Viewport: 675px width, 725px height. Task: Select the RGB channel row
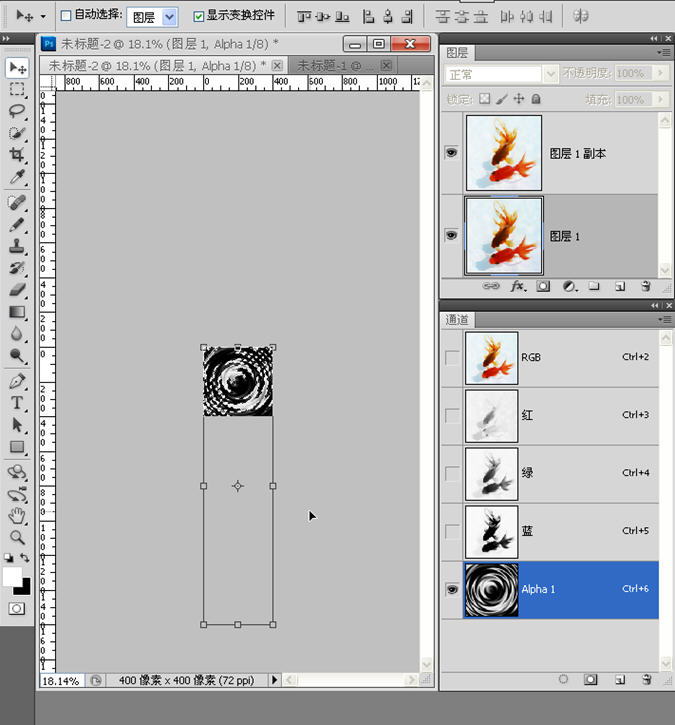tap(561, 358)
